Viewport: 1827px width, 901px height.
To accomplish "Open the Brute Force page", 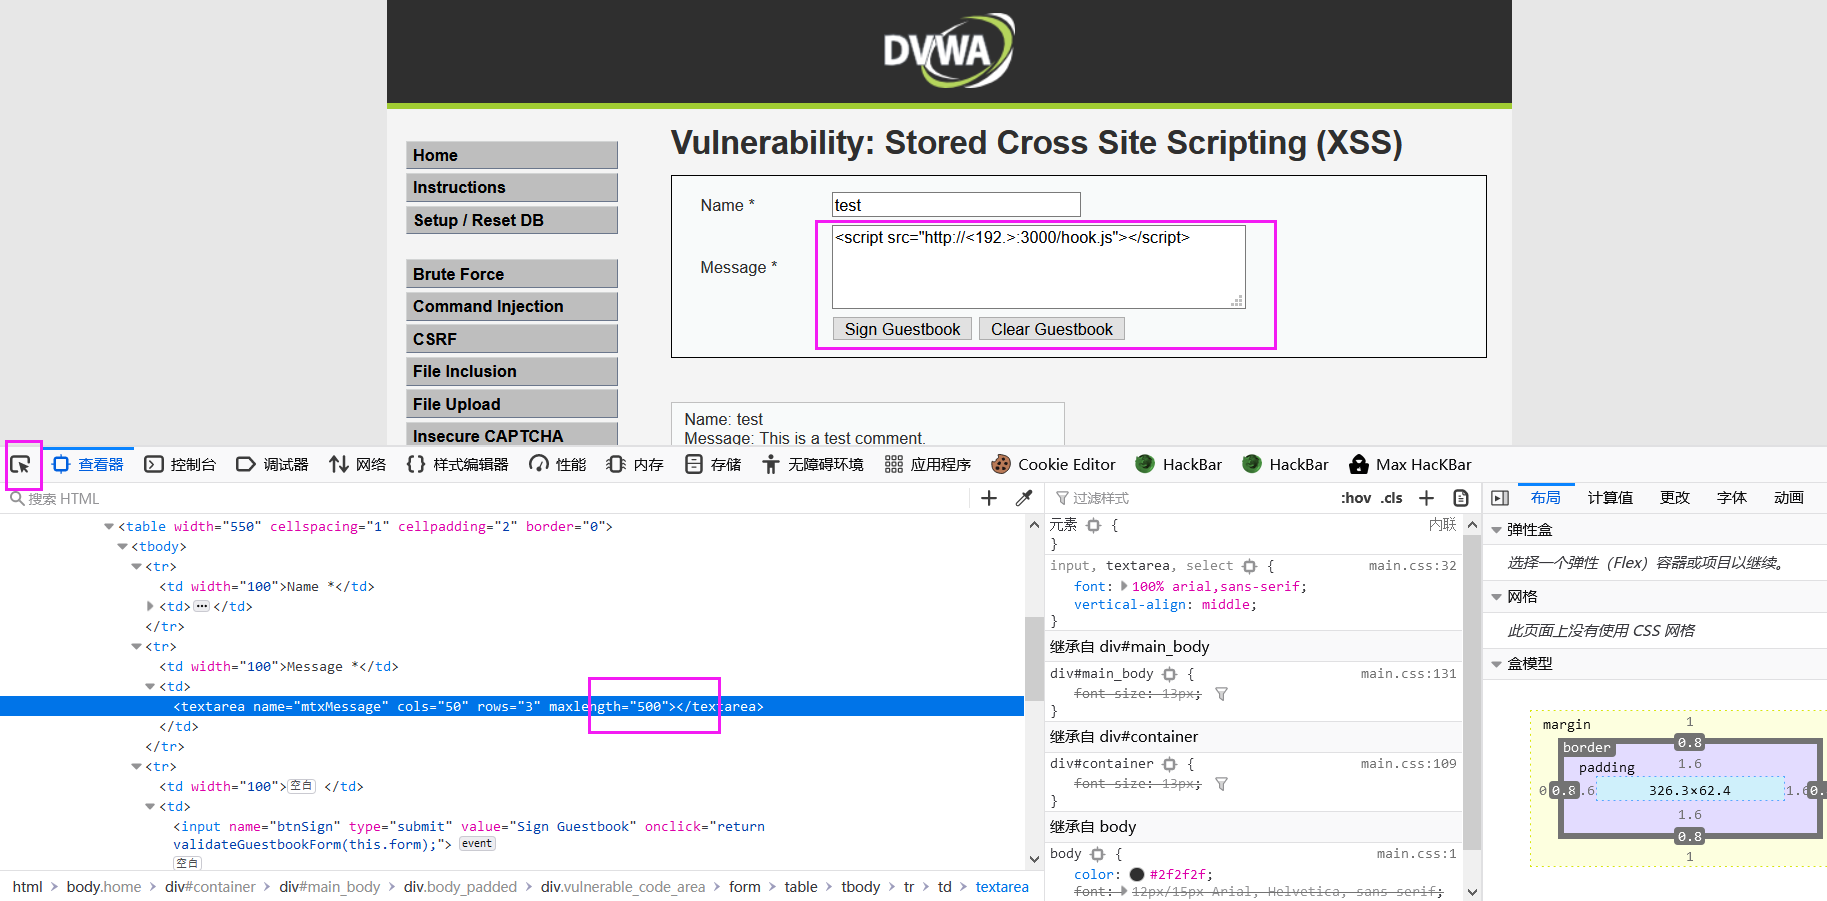I will (512, 274).
